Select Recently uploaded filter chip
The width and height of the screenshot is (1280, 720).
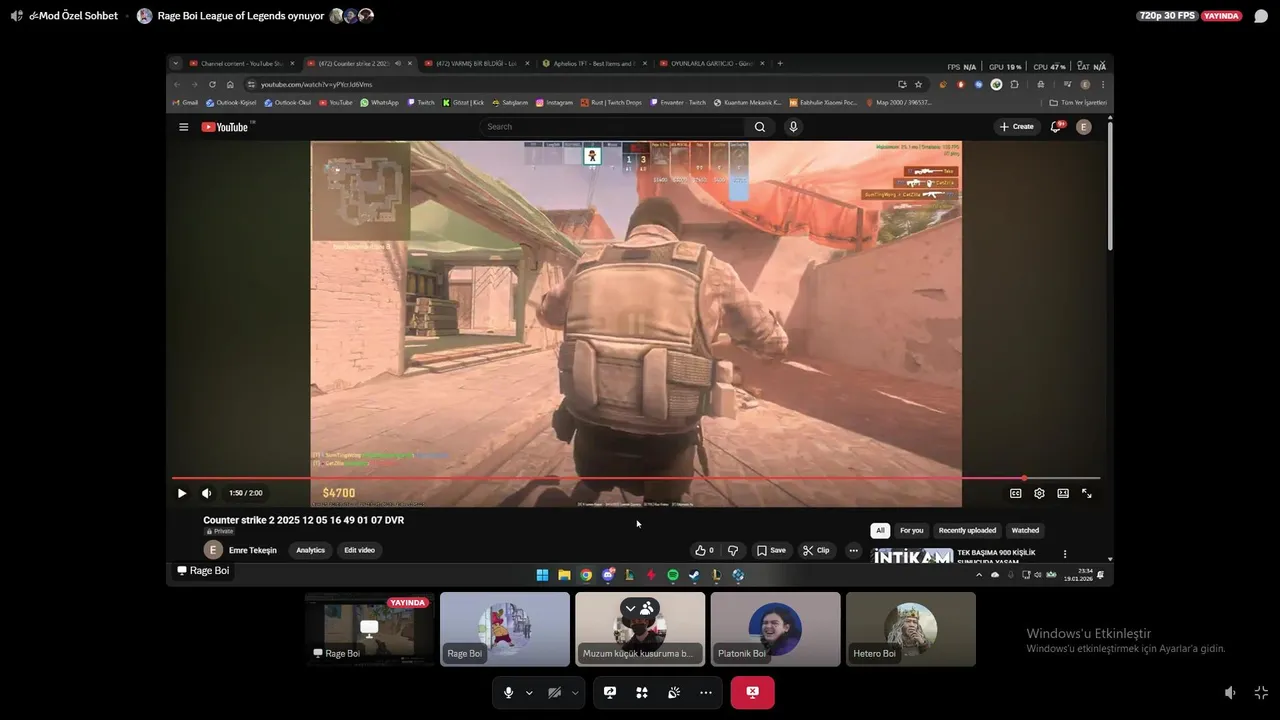967,531
